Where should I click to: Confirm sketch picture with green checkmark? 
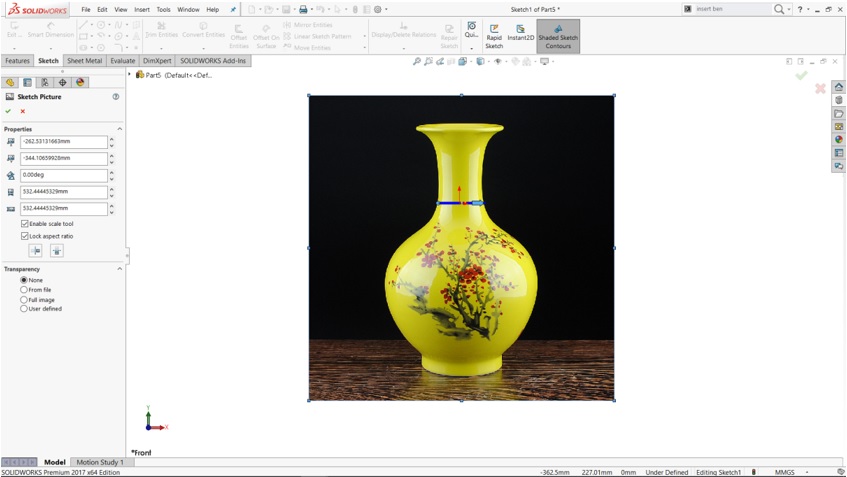pos(8,111)
